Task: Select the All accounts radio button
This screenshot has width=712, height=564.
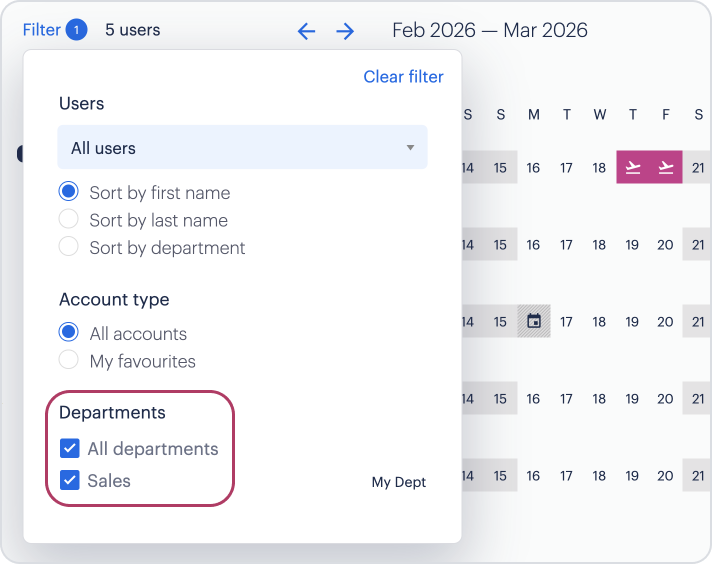Action: tap(69, 333)
